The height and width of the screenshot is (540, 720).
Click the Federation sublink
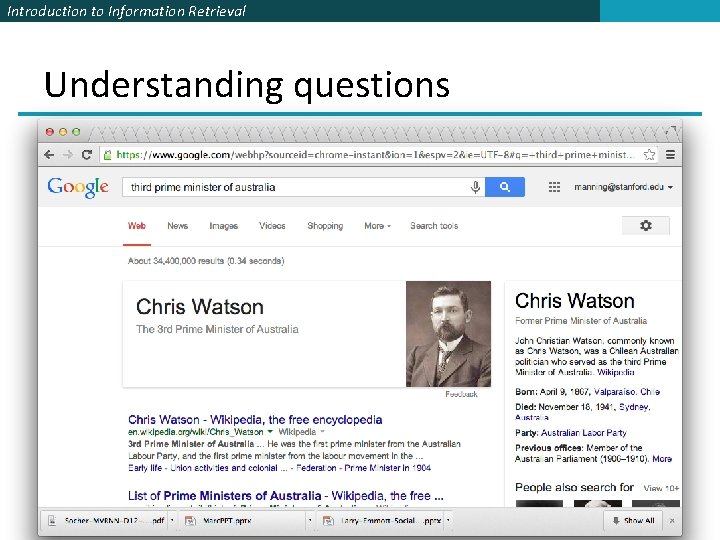coord(316,468)
